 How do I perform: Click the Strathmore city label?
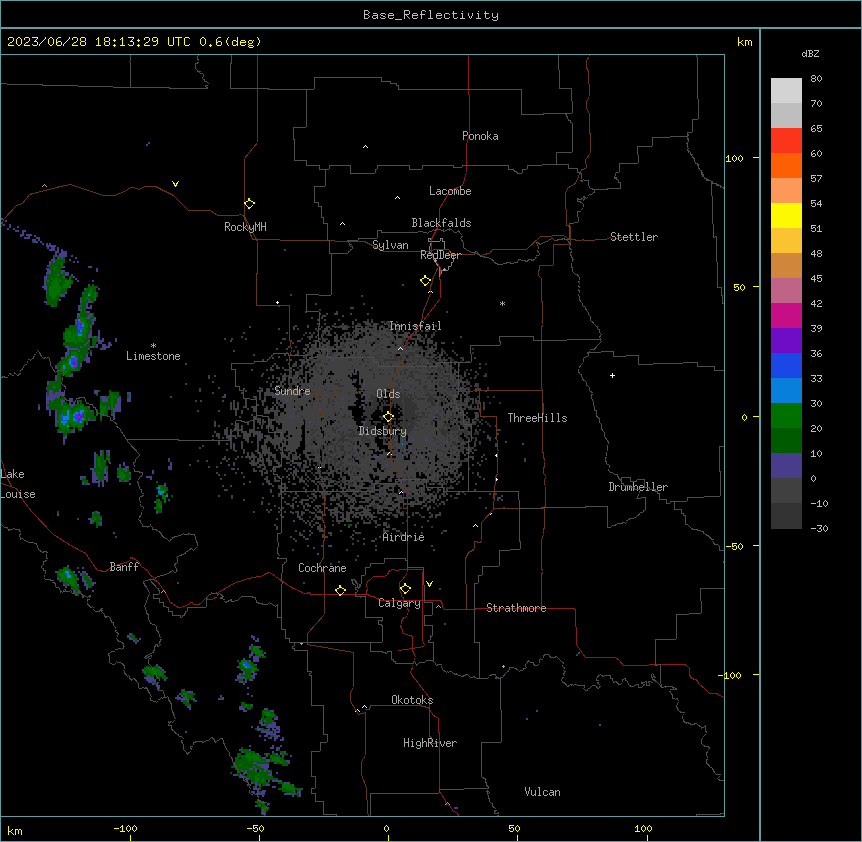[x=516, y=608]
